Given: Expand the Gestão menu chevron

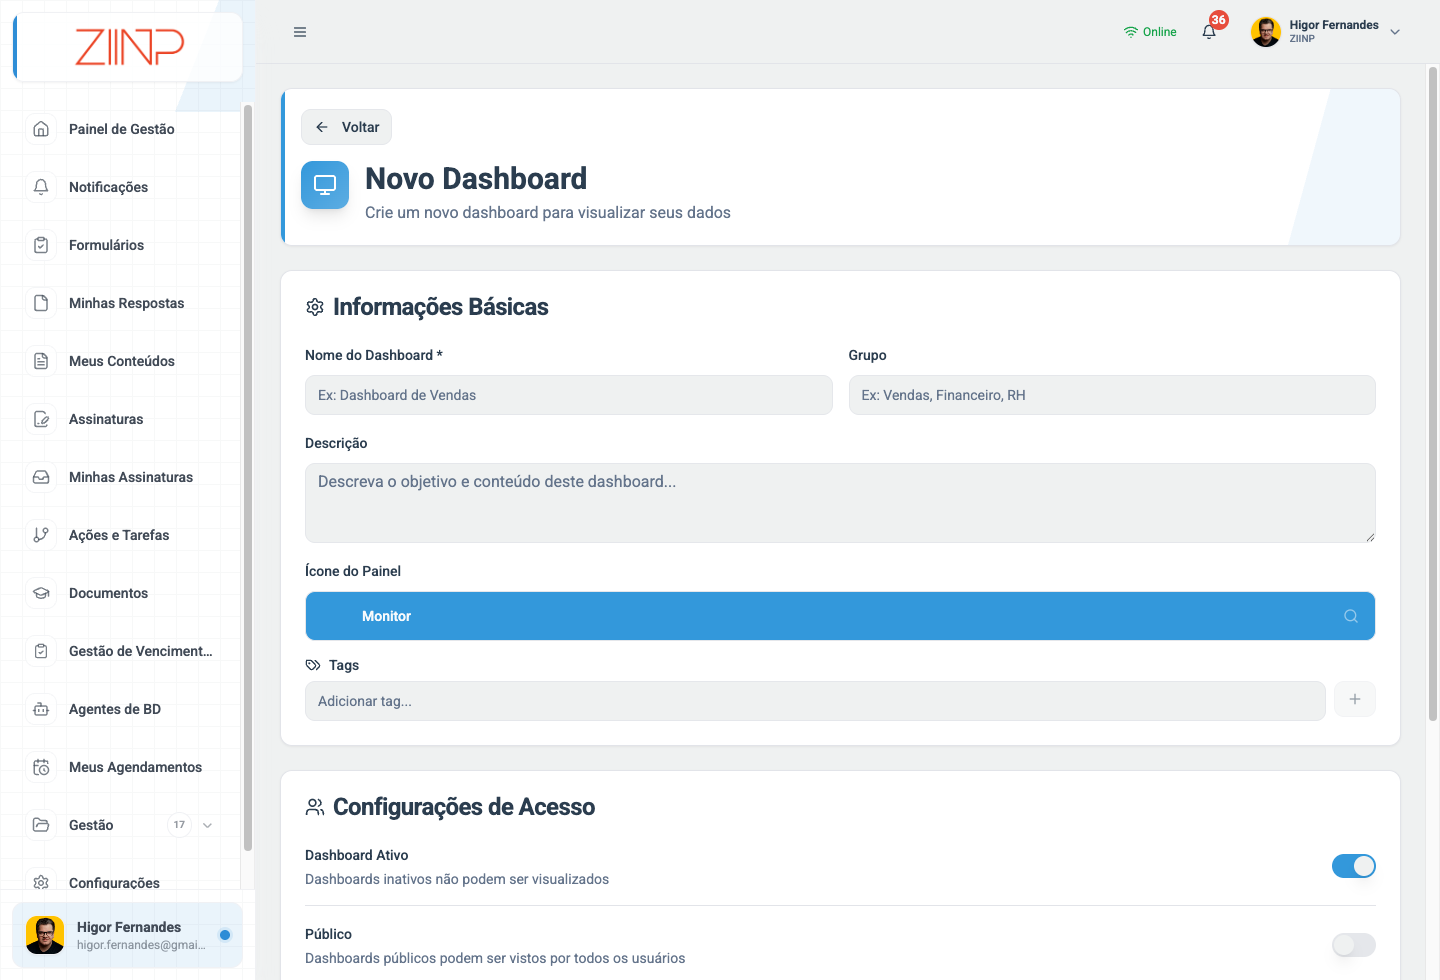Looking at the screenshot, I should point(208,825).
